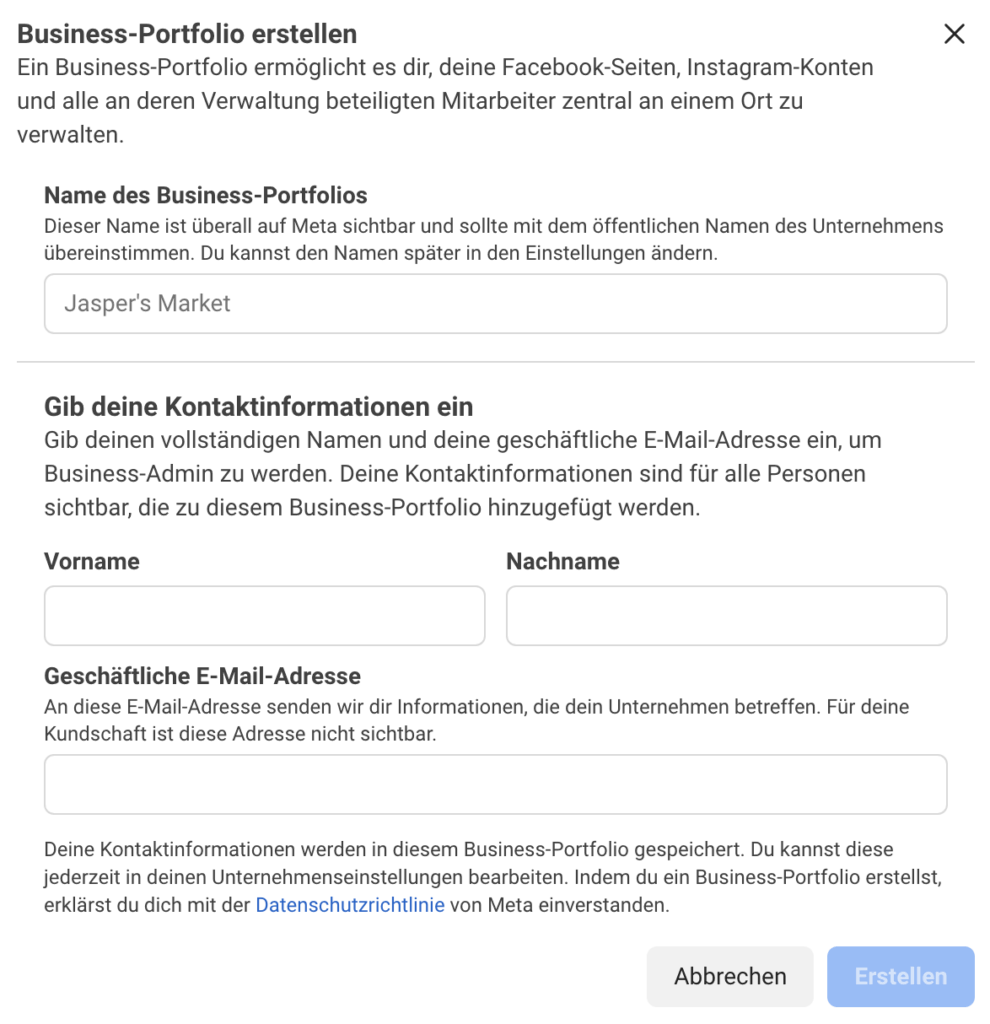Open the Datenschutzrichtlinie link
This screenshot has height=1024, width=990.
[x=350, y=906]
